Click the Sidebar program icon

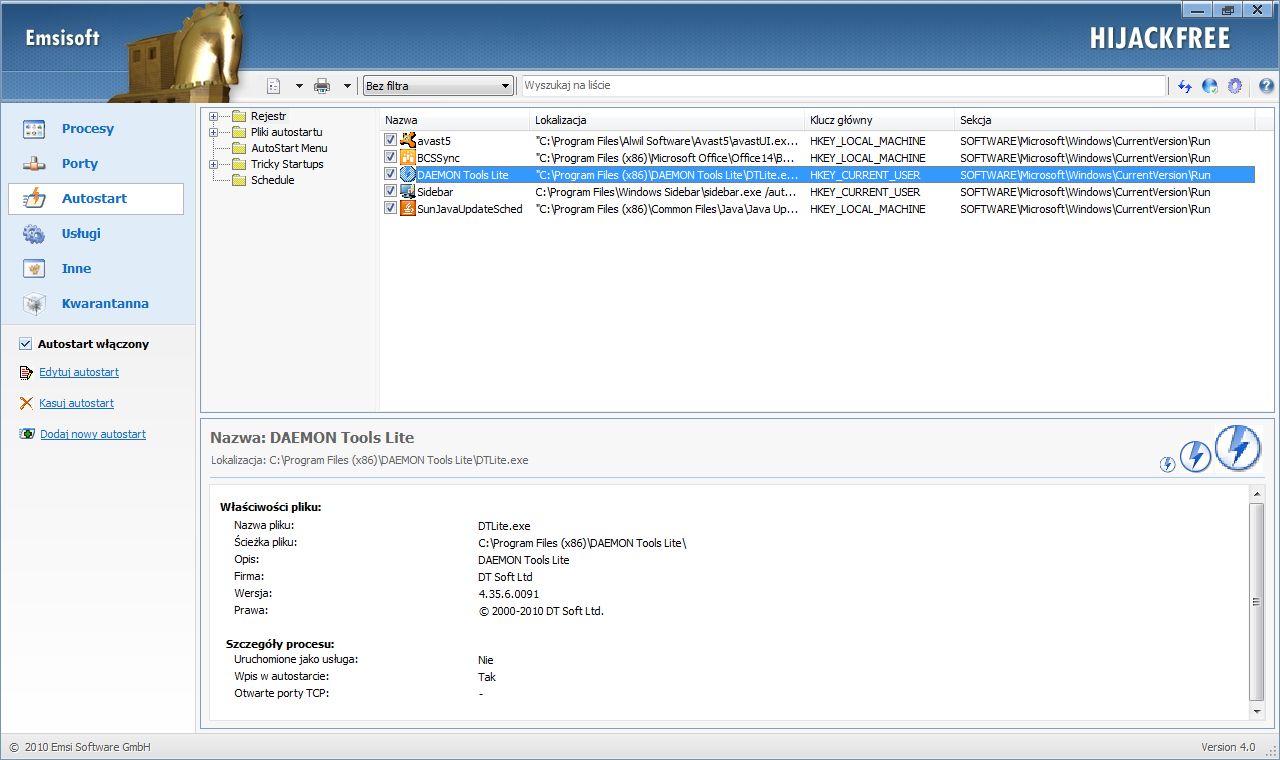408,192
